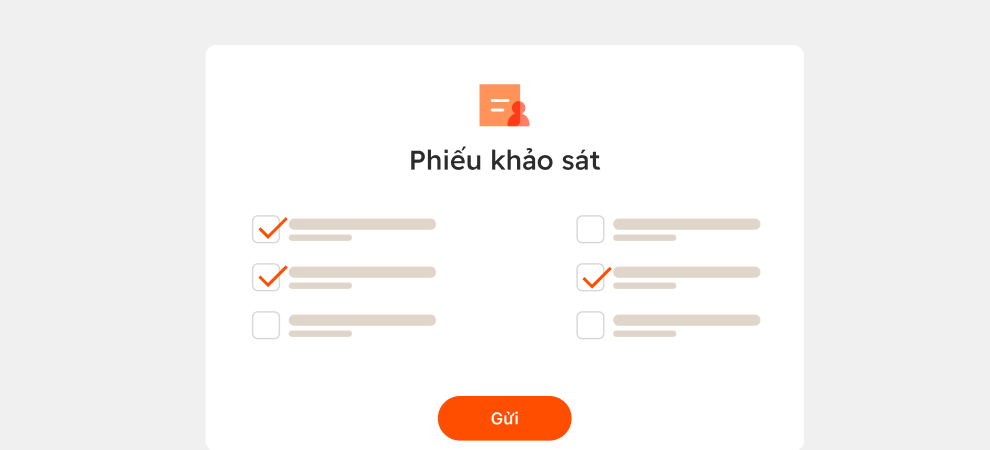Viewport: 990px width, 450px height.
Task: Tick the empty first checkbox in right column
Action: point(590,229)
